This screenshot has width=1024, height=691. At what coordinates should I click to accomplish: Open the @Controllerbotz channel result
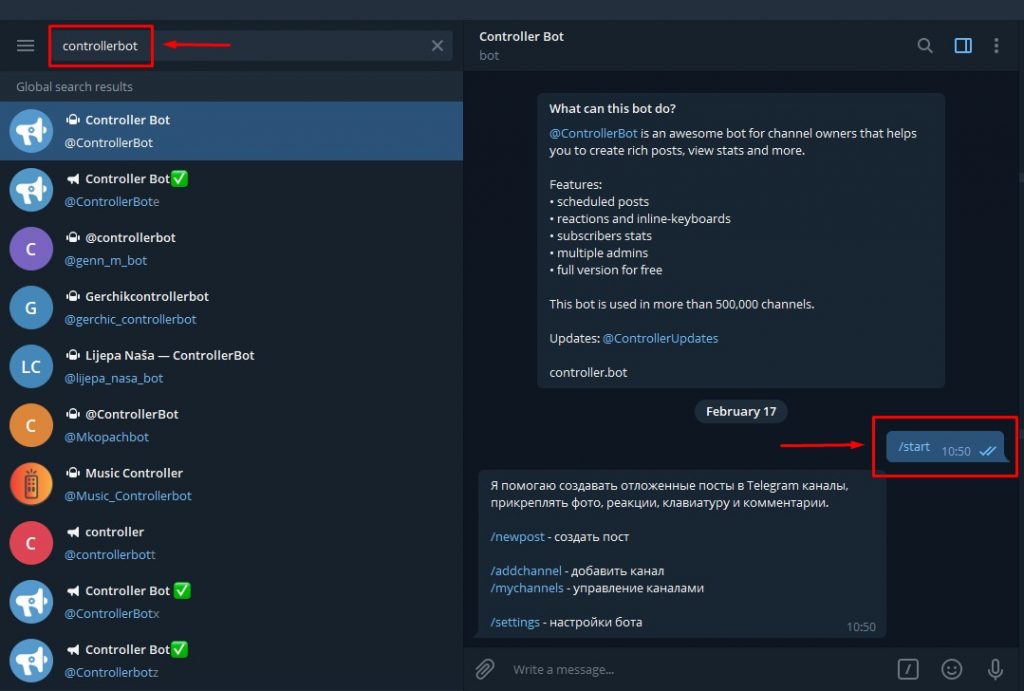click(x=231, y=660)
